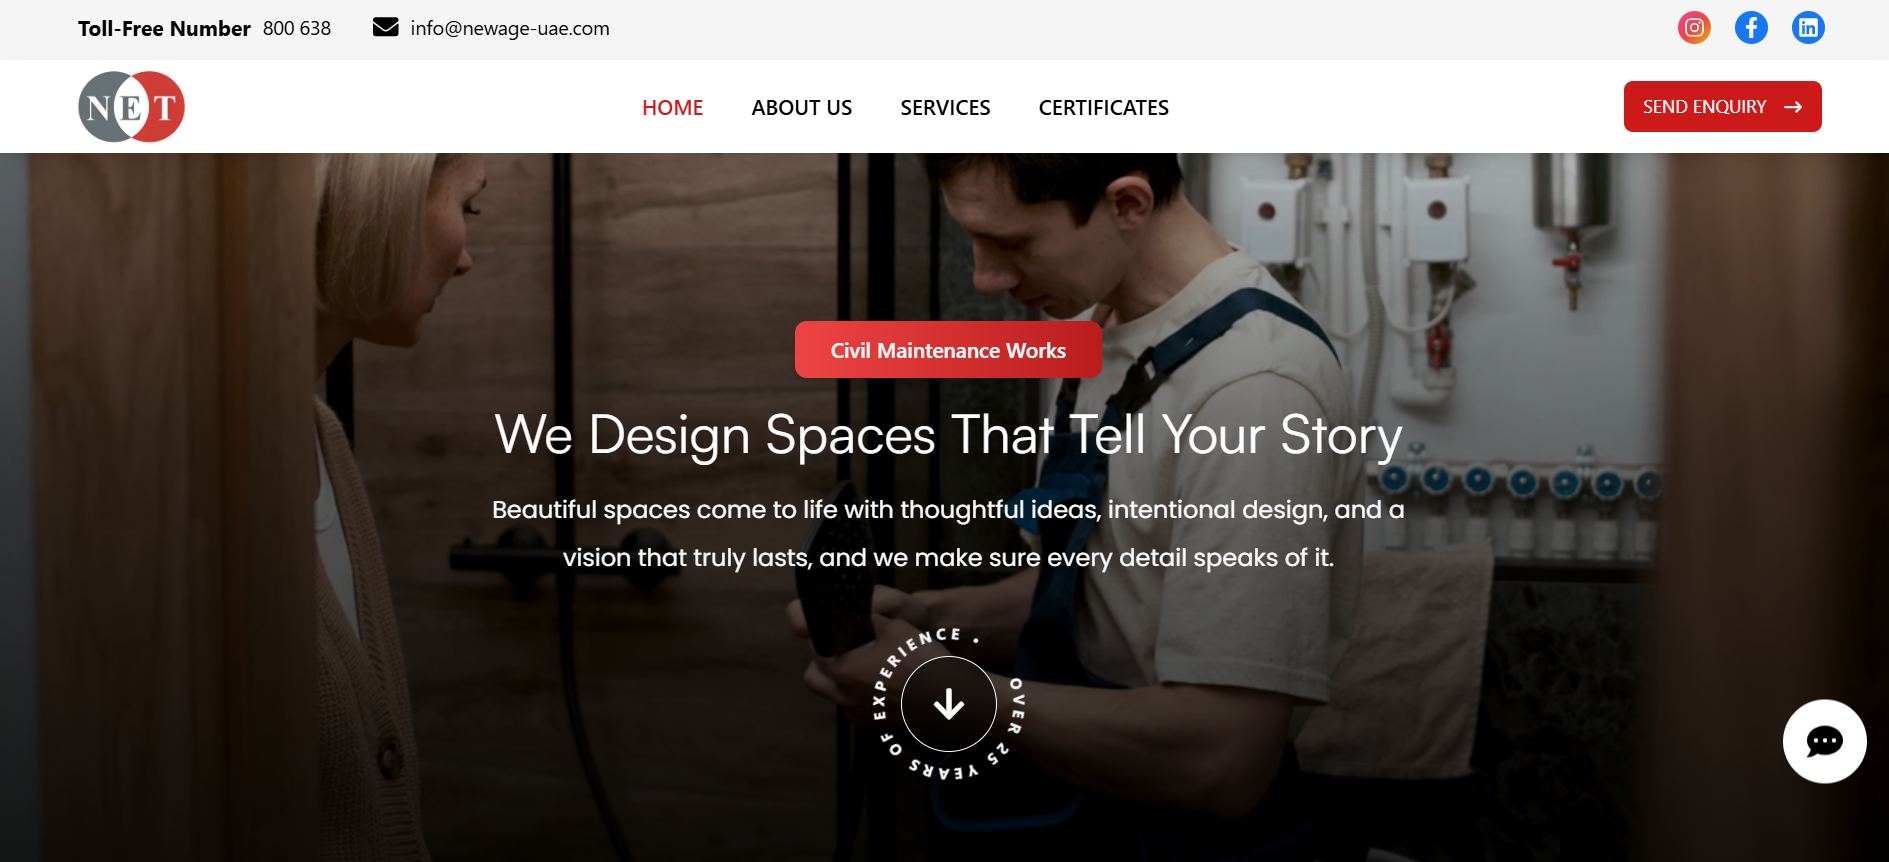Viewport: 1889px width, 862px height.
Task: Open the Instagram social icon
Action: (x=1694, y=27)
